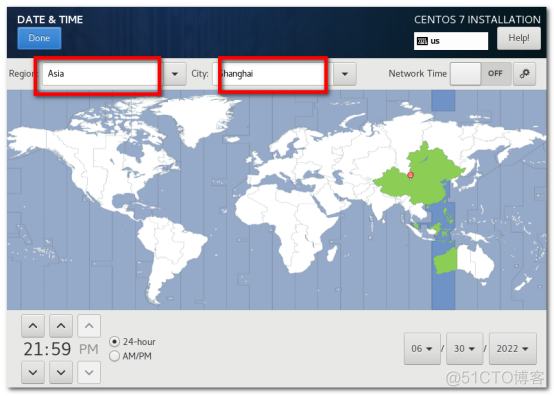Image resolution: width=554 pixels, height=396 pixels.
Task: Click the red location pin on map
Action: pos(411,175)
